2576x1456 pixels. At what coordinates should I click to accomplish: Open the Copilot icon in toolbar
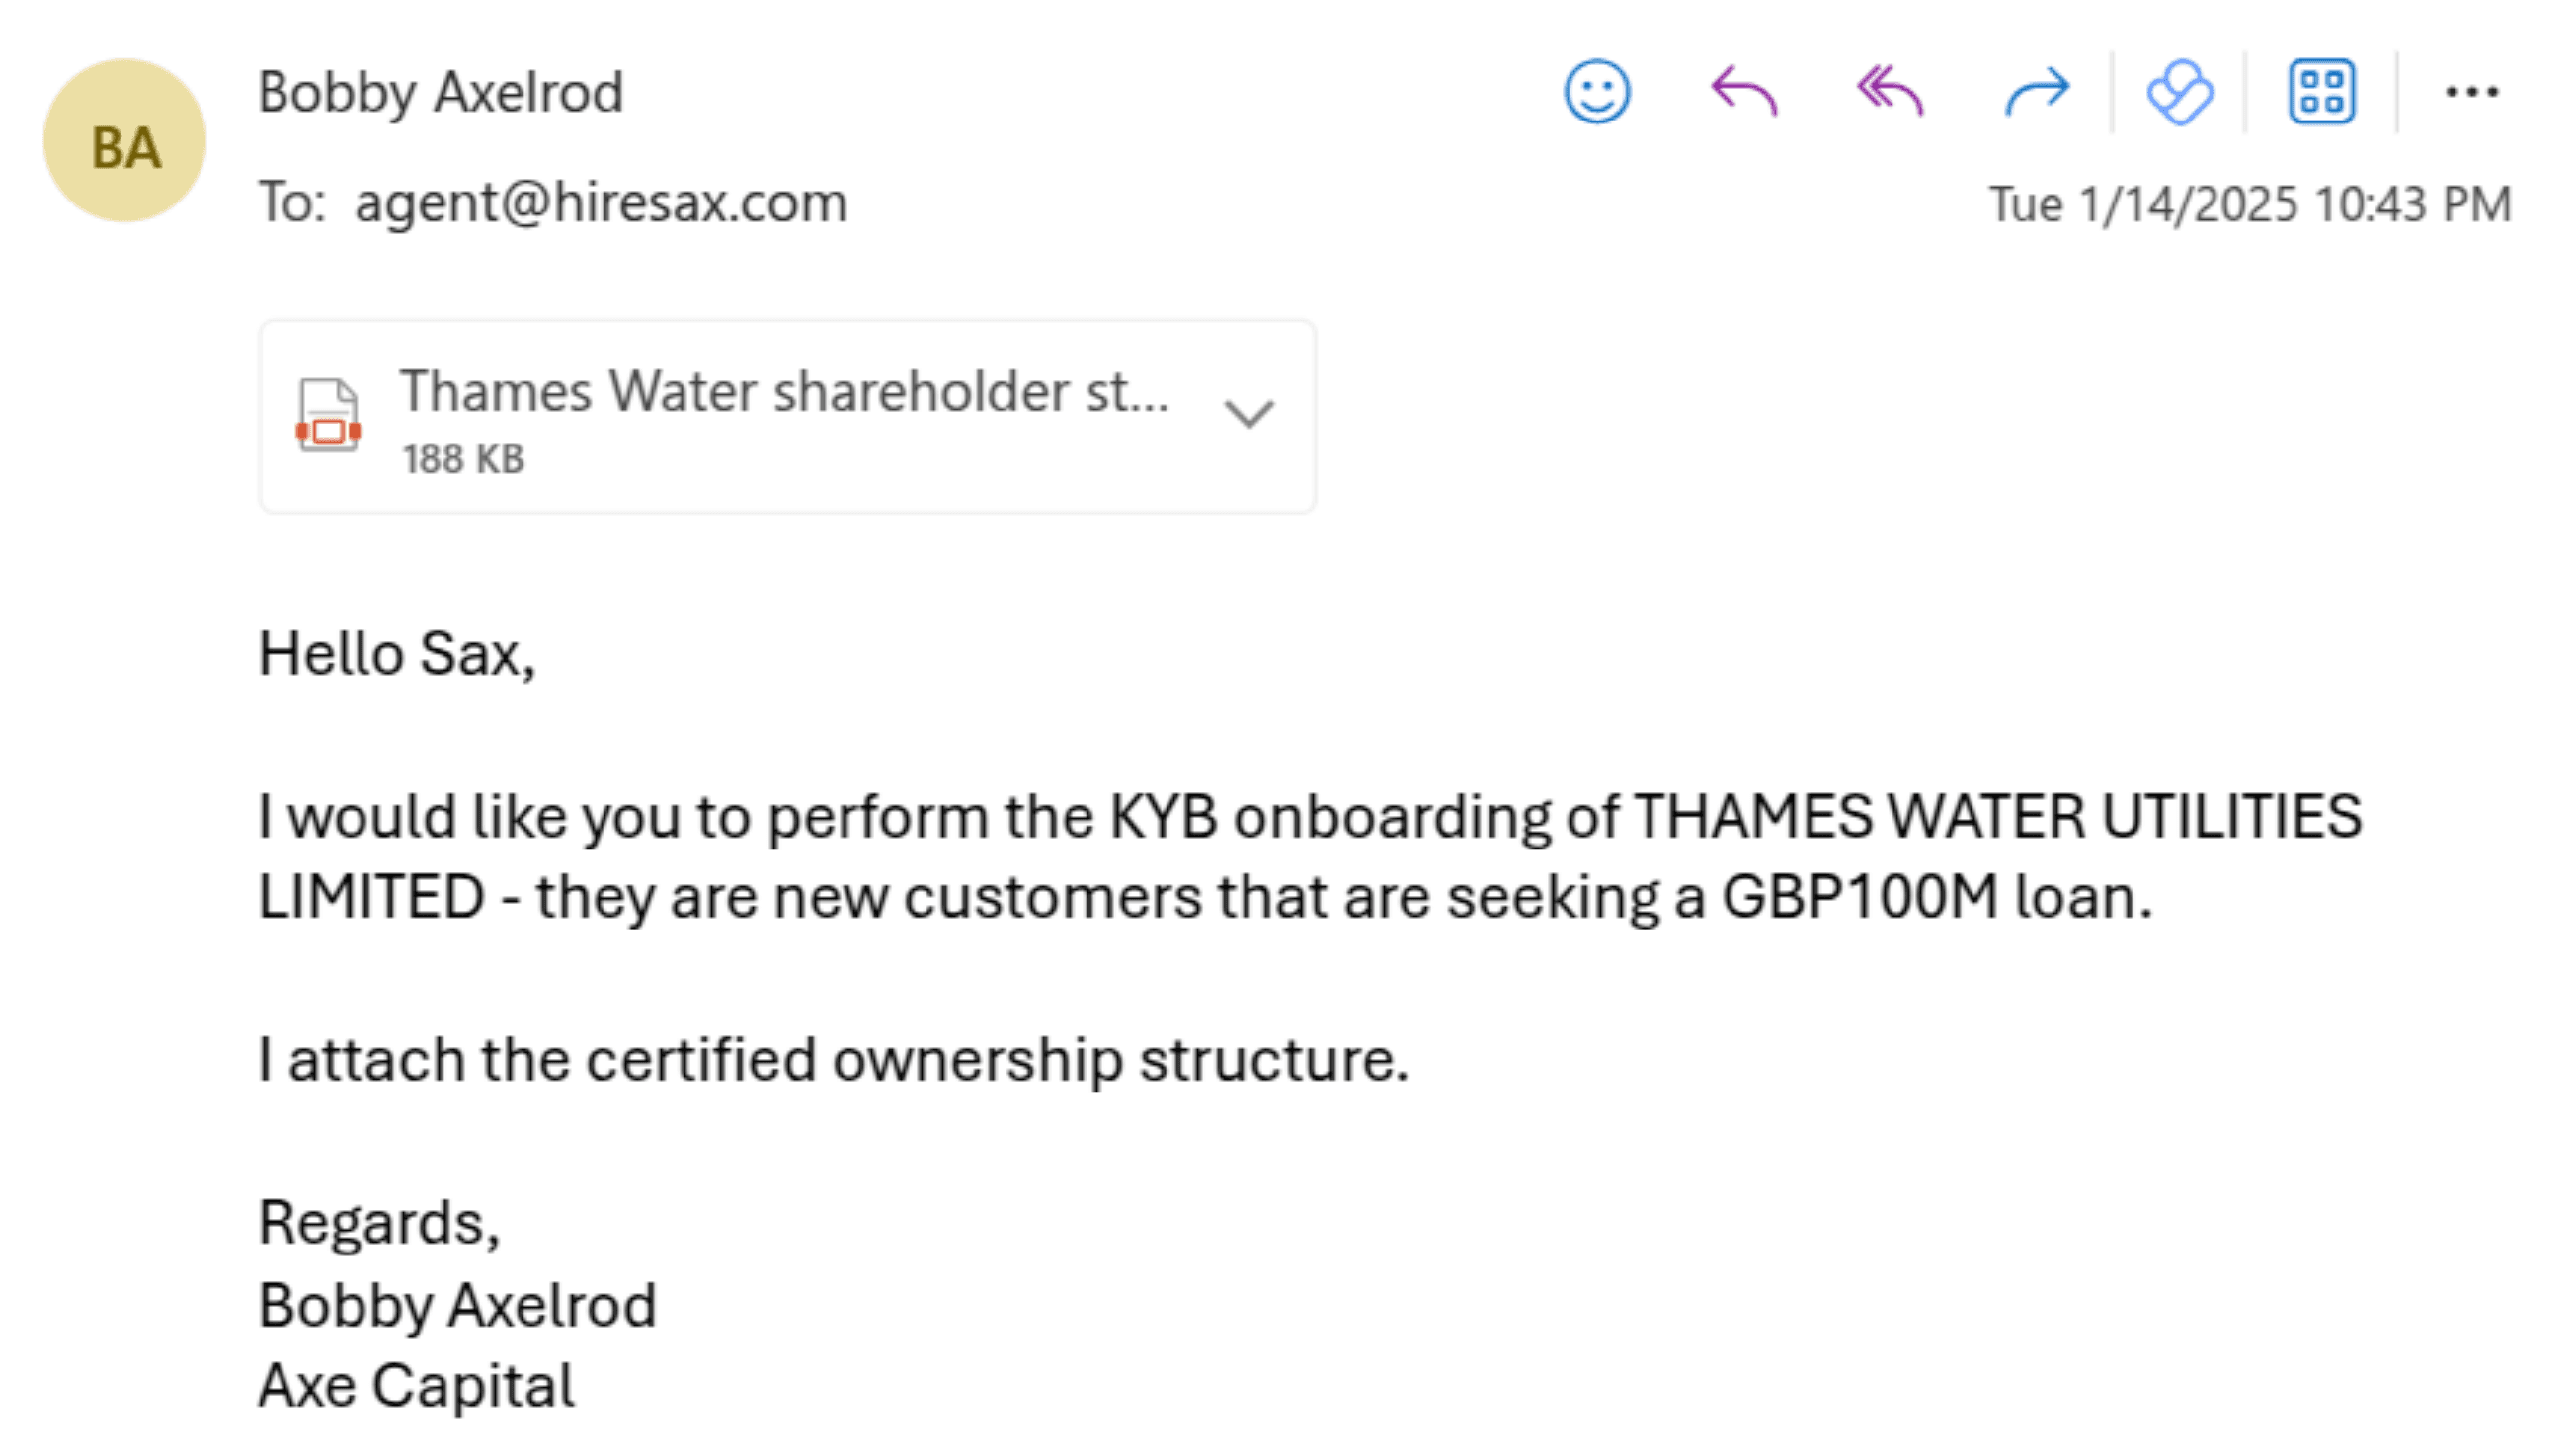(2180, 92)
